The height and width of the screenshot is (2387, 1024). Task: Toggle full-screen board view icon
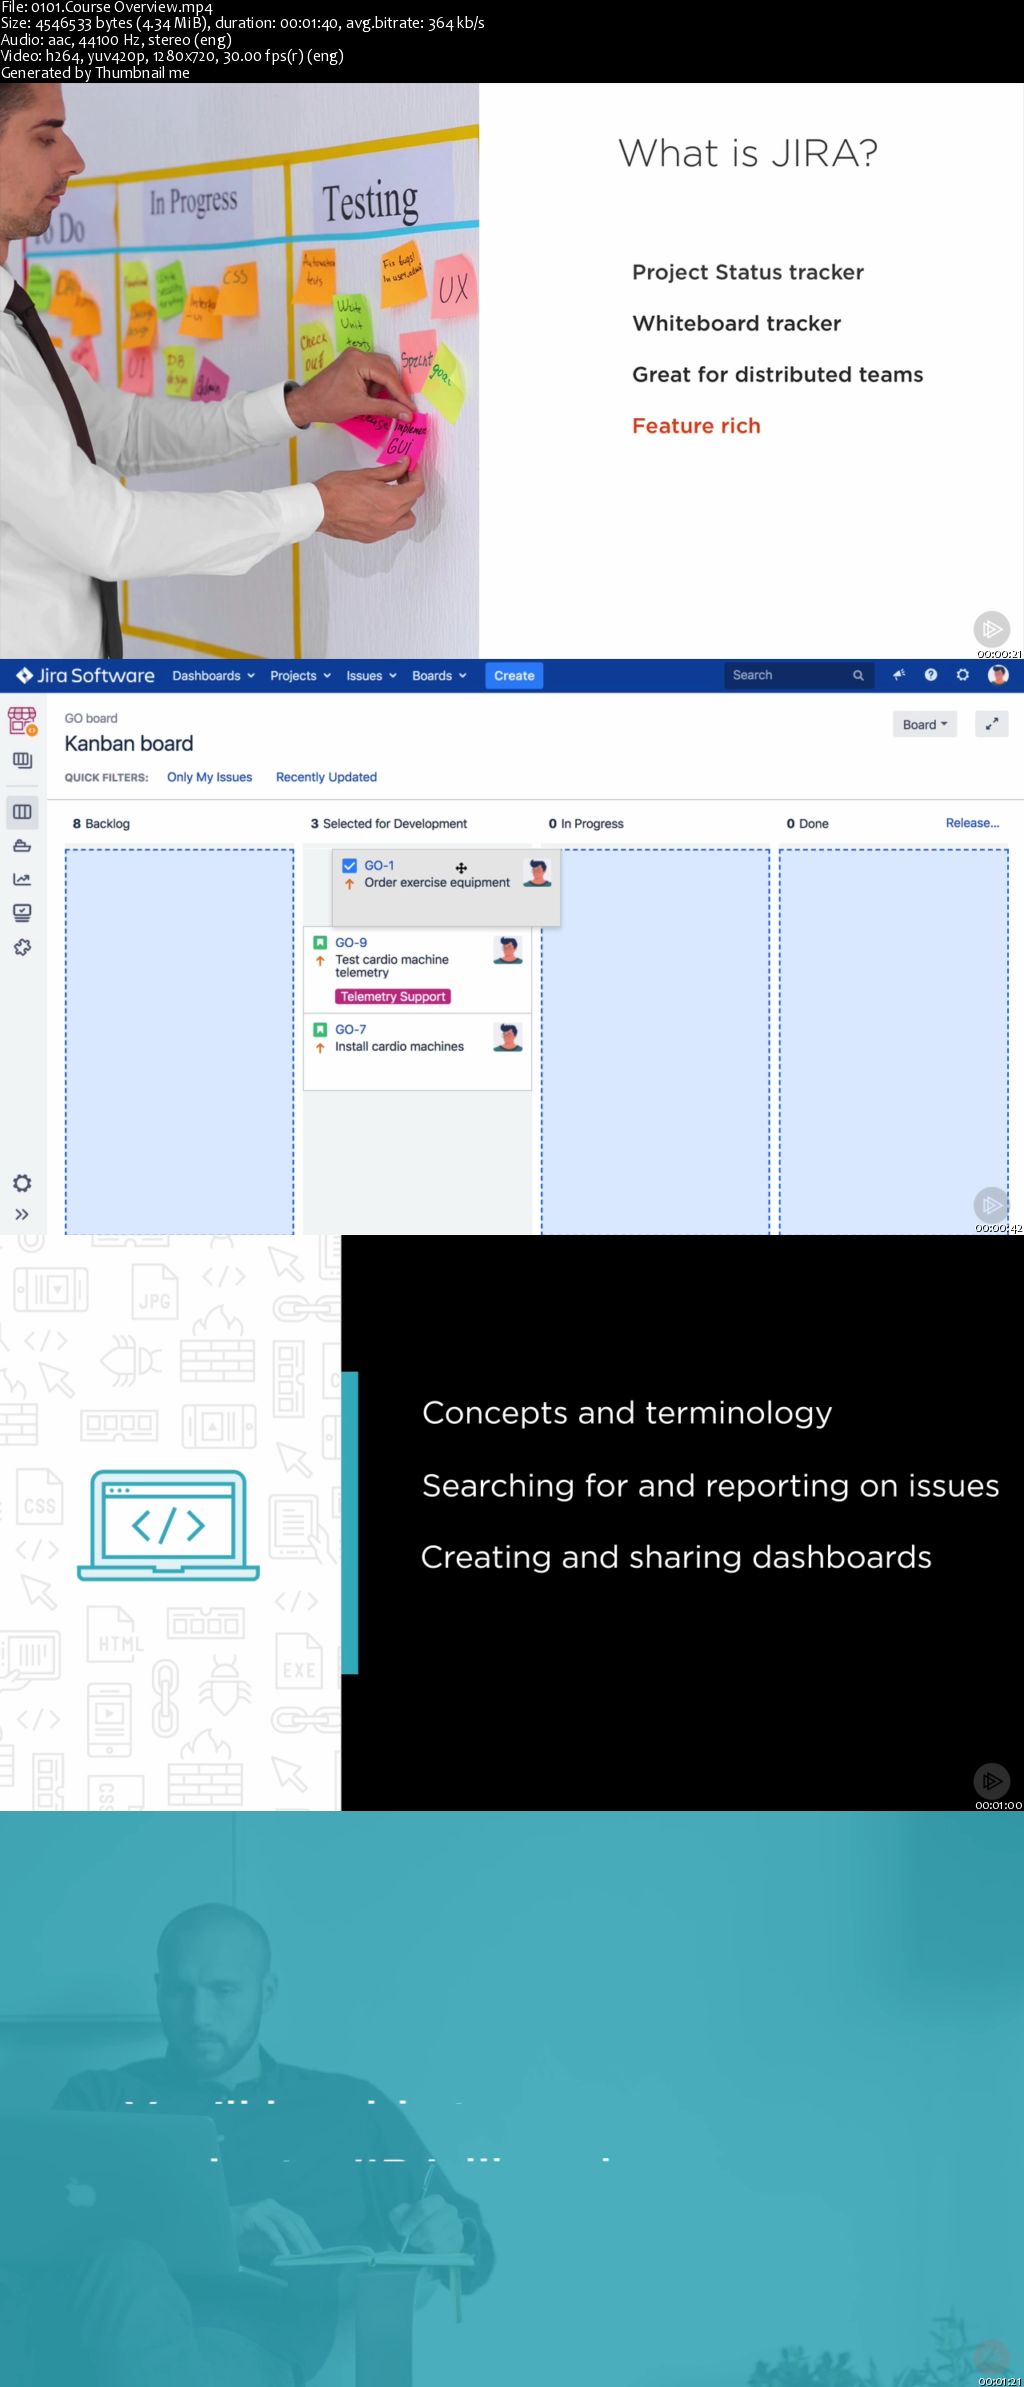(x=992, y=725)
